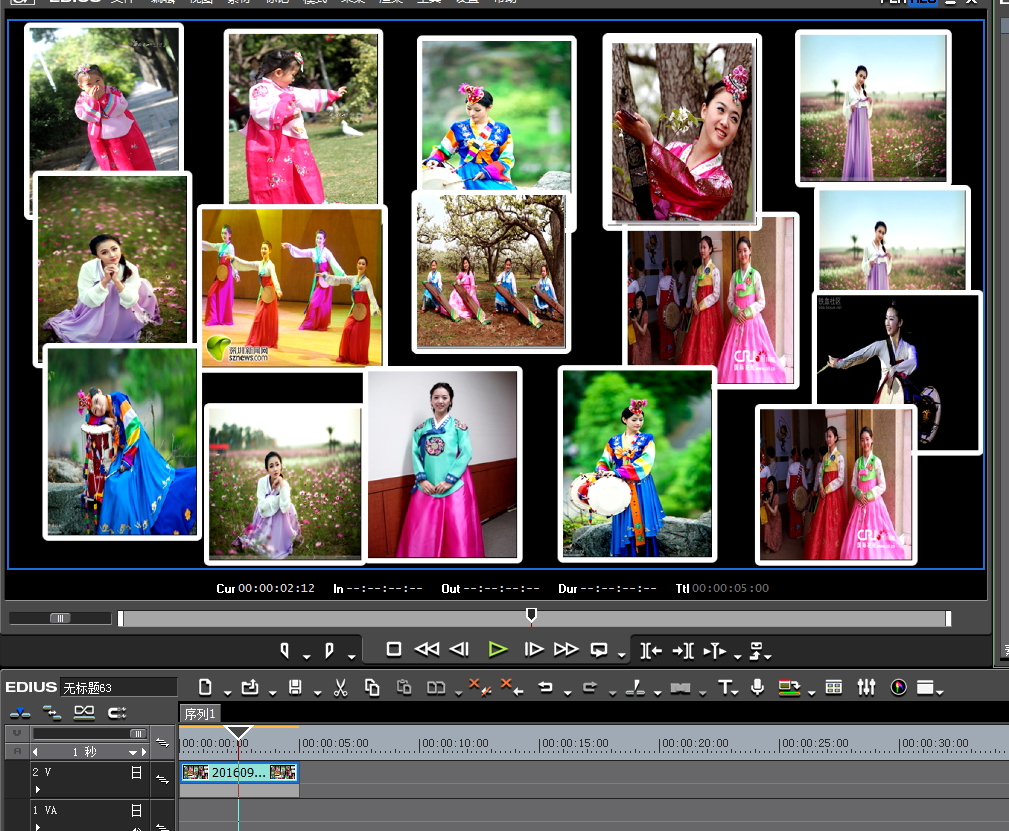Select the scissors cut icon

[x=340, y=687]
